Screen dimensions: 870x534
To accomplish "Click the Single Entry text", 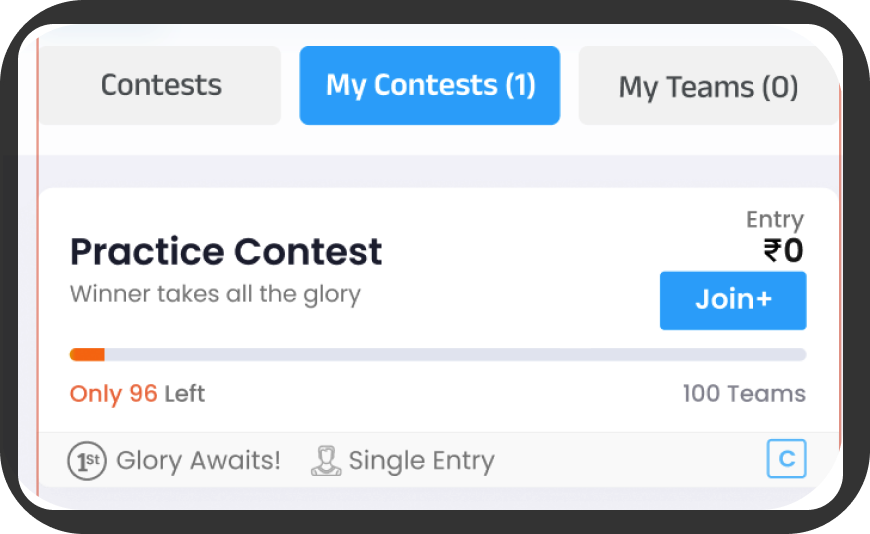I will (x=422, y=461).
